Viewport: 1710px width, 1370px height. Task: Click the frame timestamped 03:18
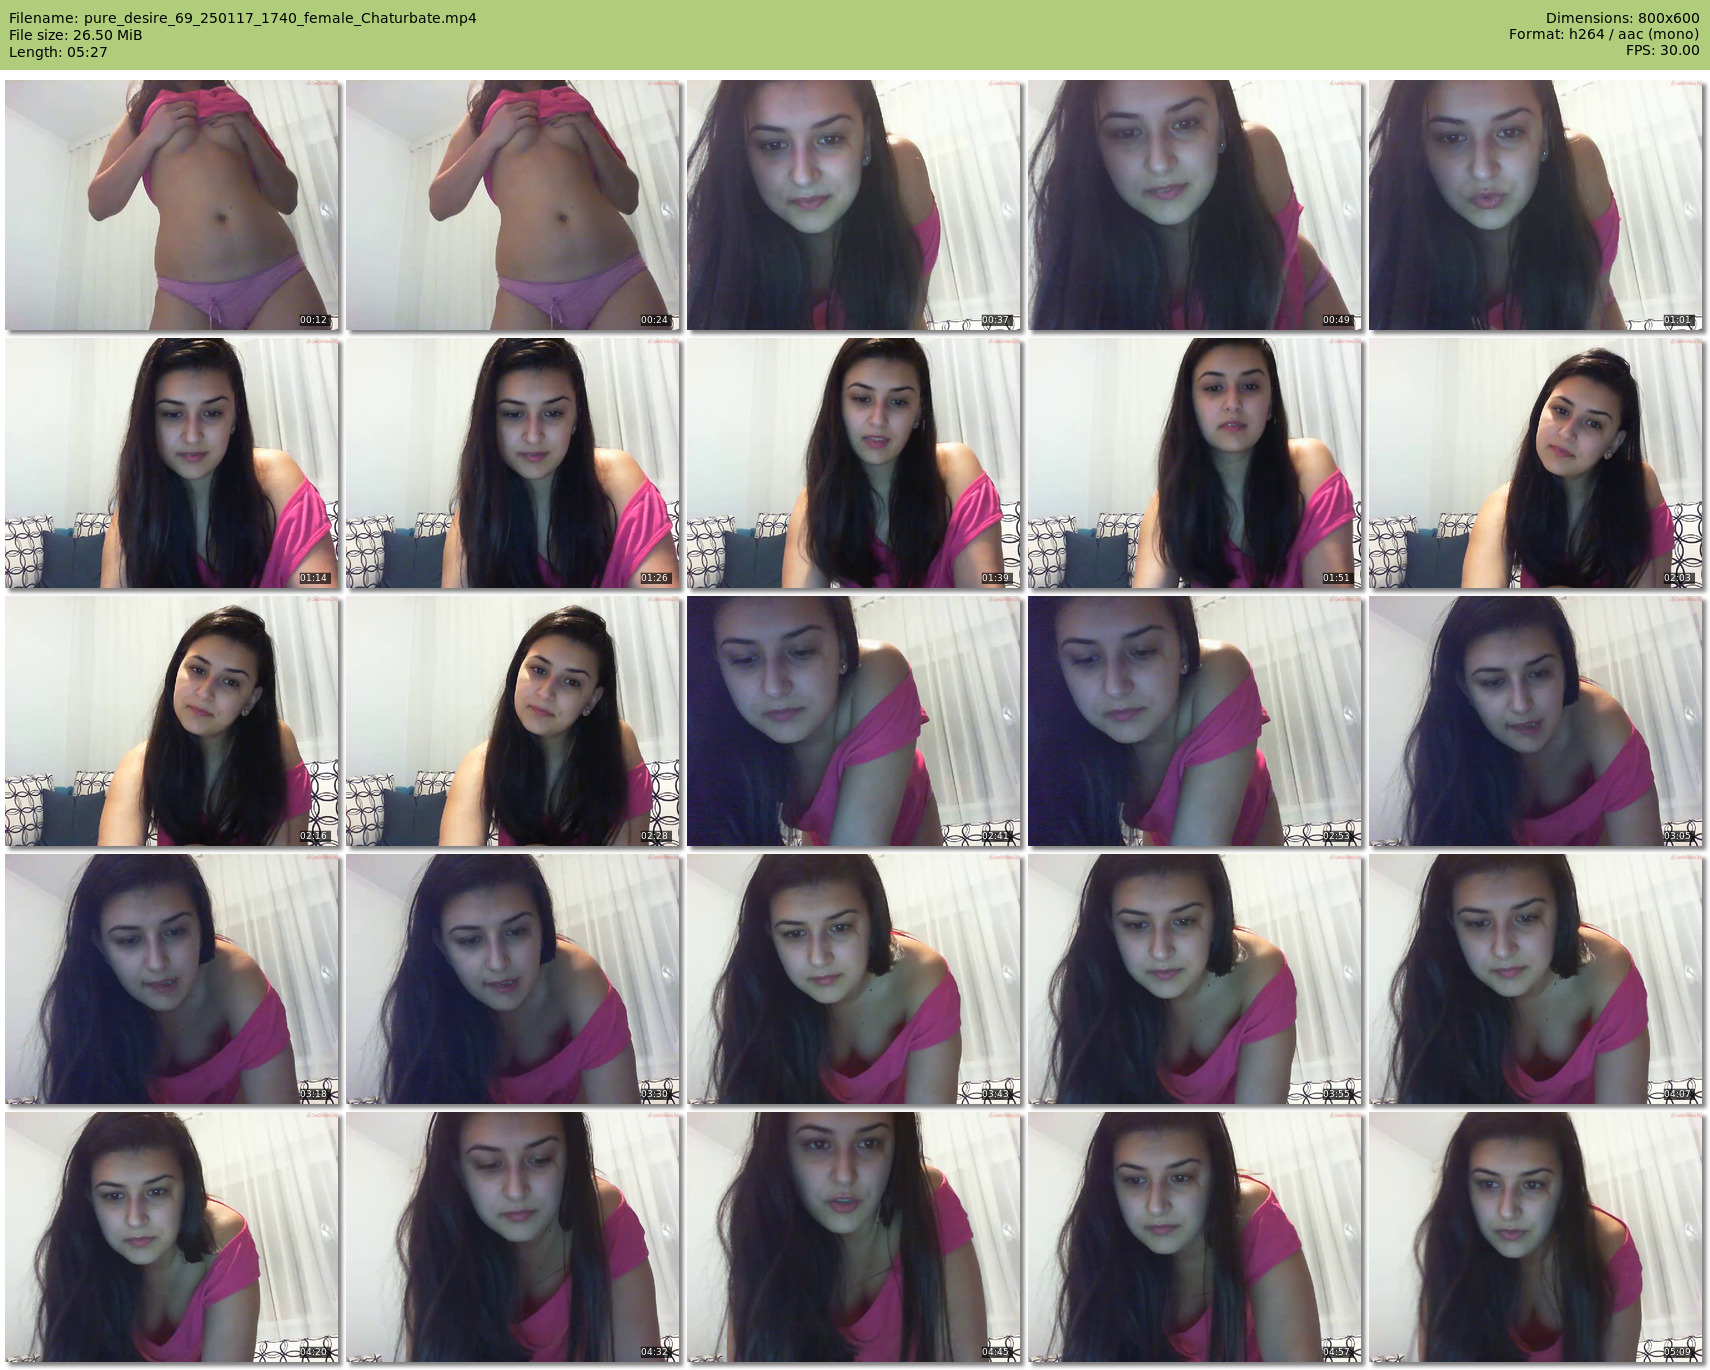point(172,979)
